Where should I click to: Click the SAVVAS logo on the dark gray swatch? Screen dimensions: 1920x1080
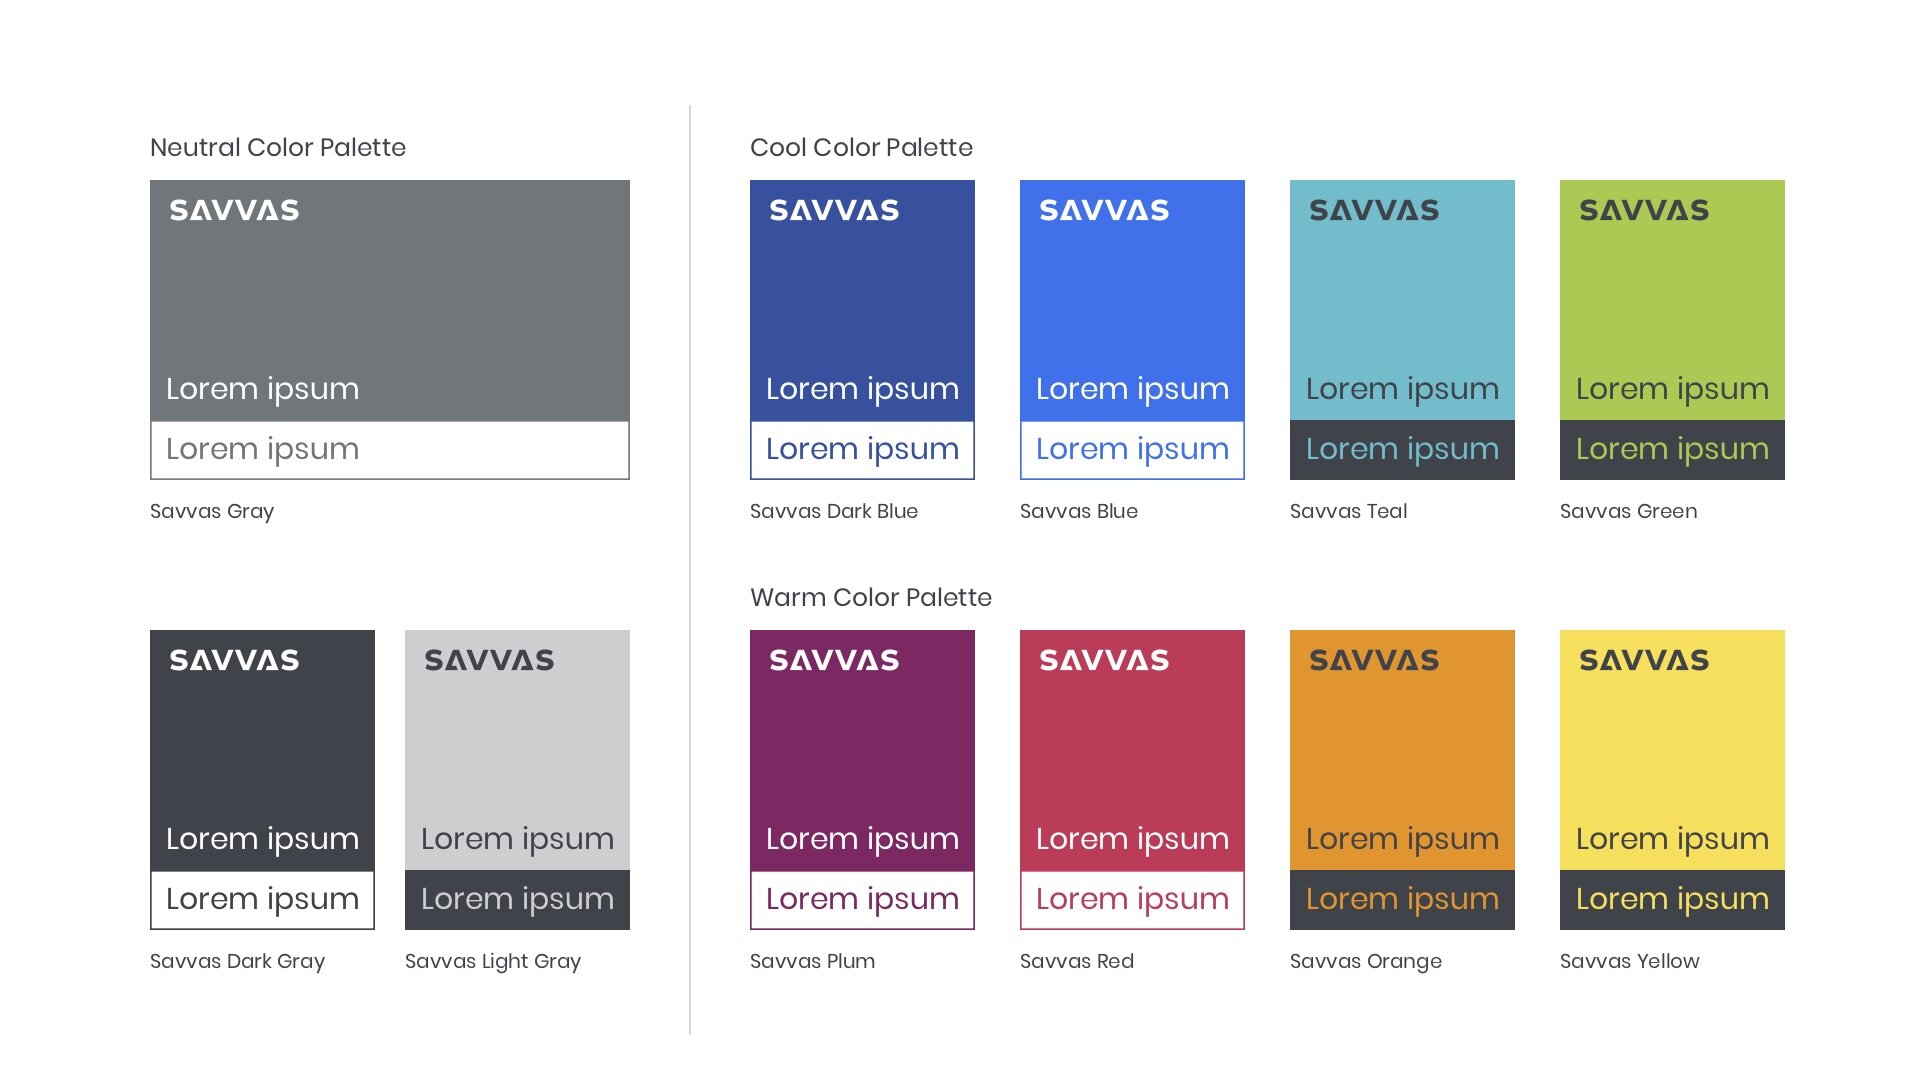click(x=234, y=660)
